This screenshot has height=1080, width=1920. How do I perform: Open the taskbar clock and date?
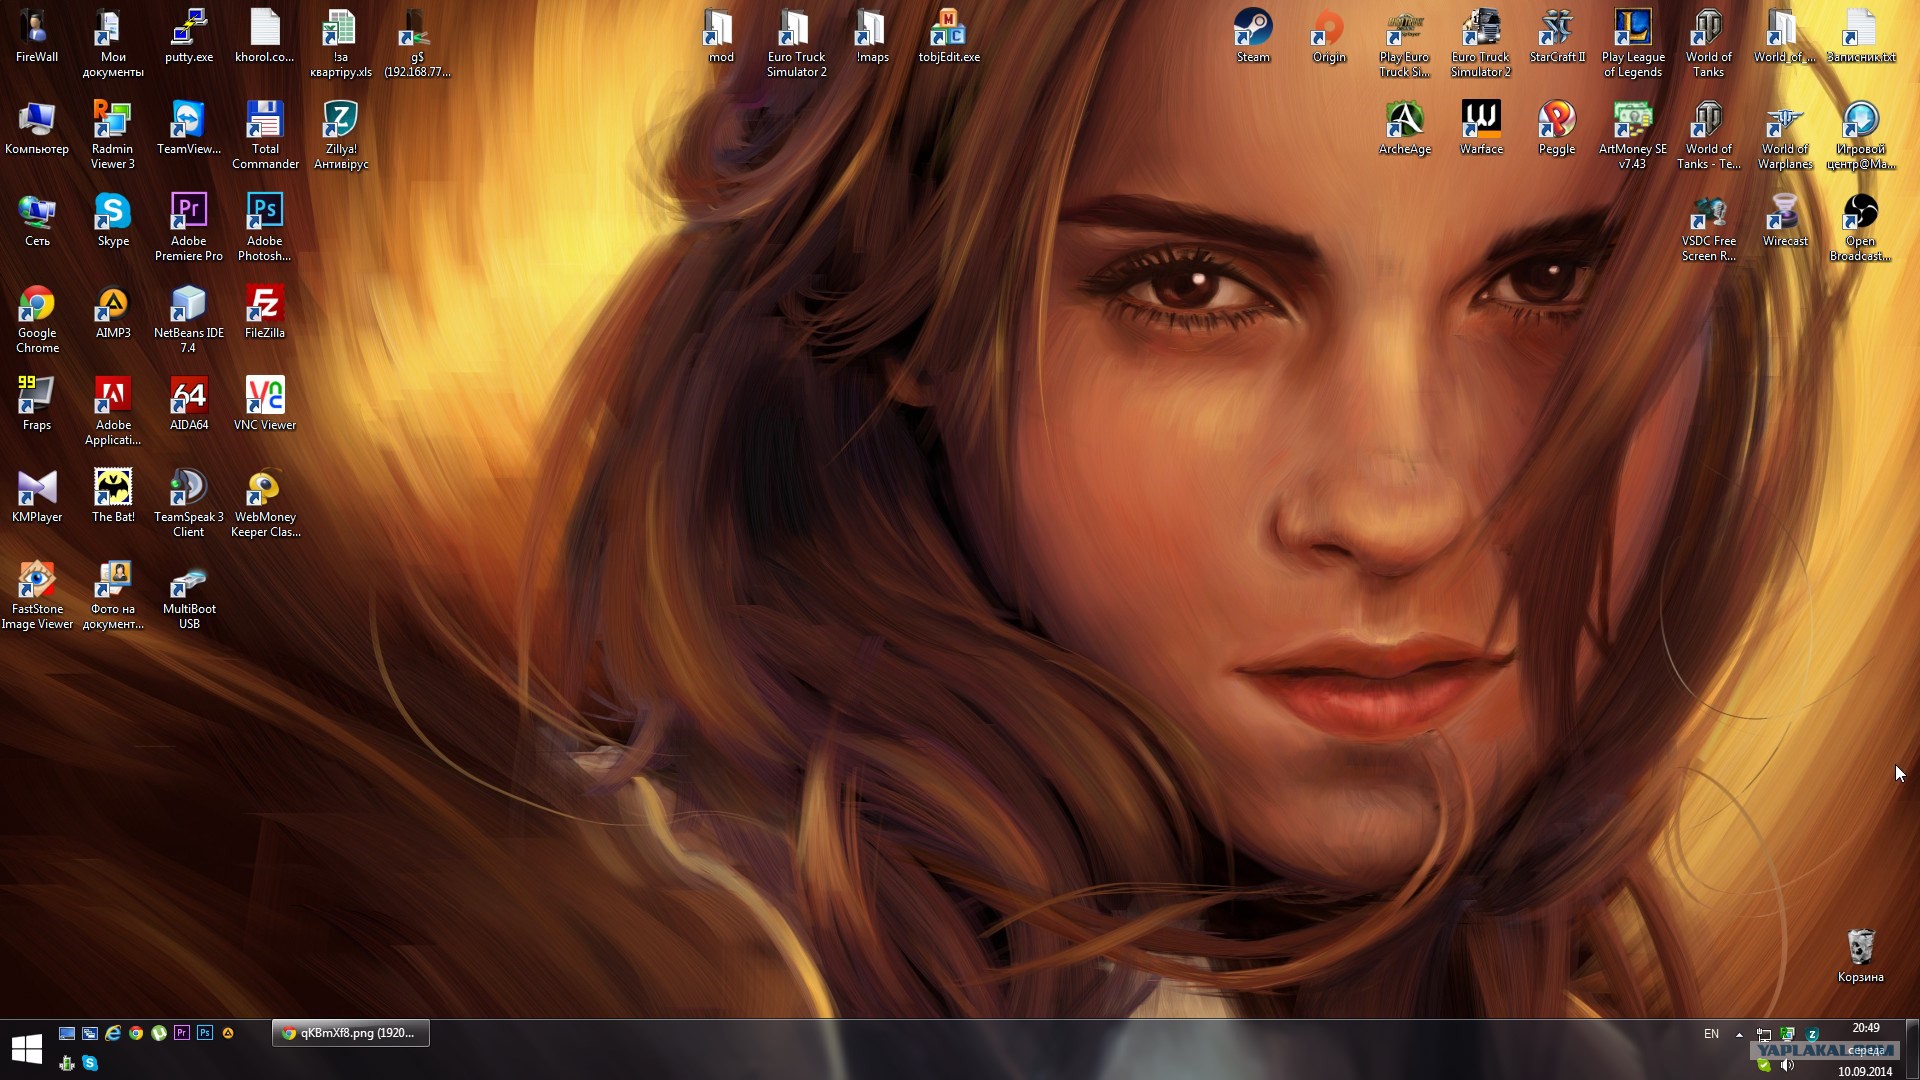[x=1866, y=1049]
